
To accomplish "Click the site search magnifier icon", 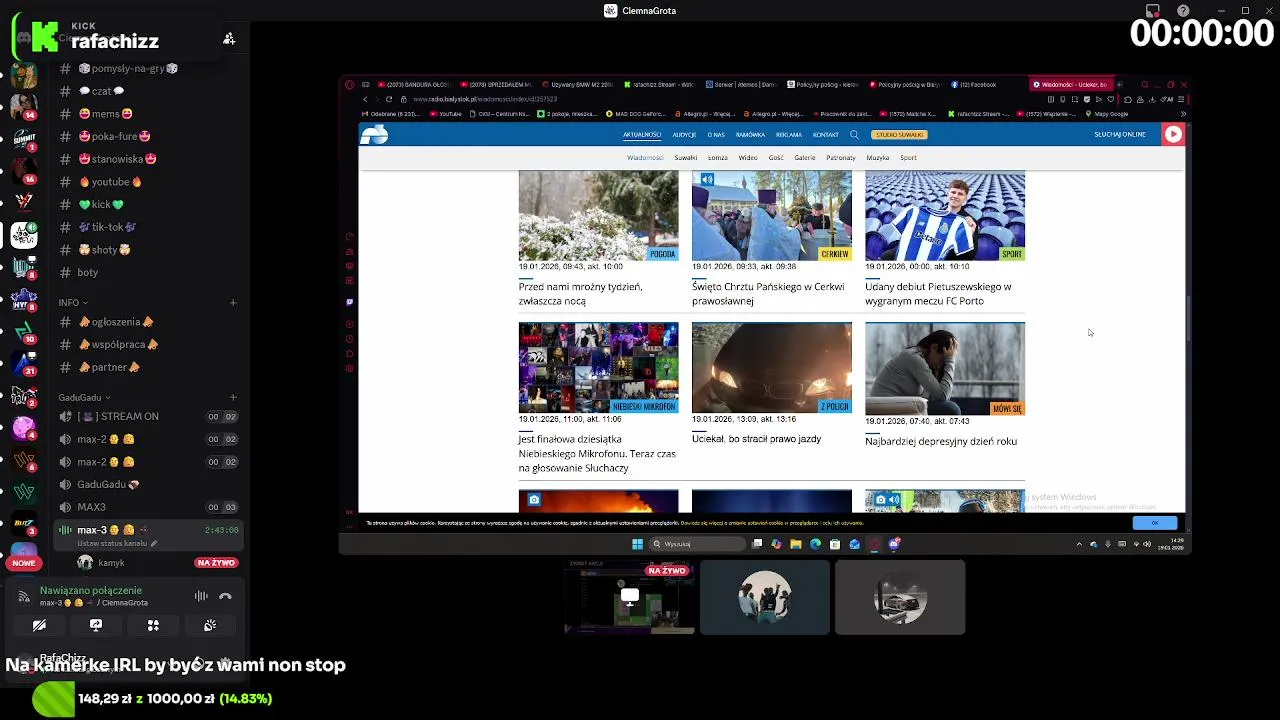I will 854,135.
